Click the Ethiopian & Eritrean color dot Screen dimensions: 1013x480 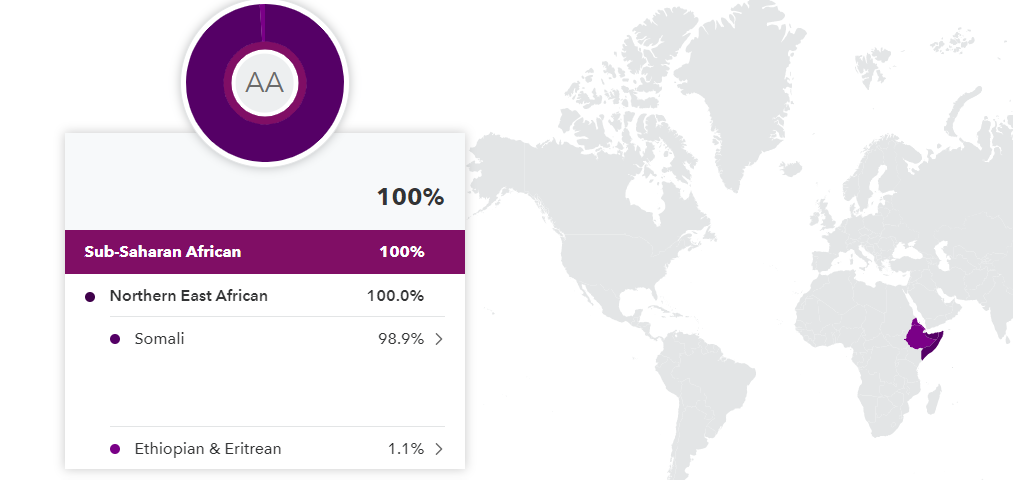click(x=115, y=449)
